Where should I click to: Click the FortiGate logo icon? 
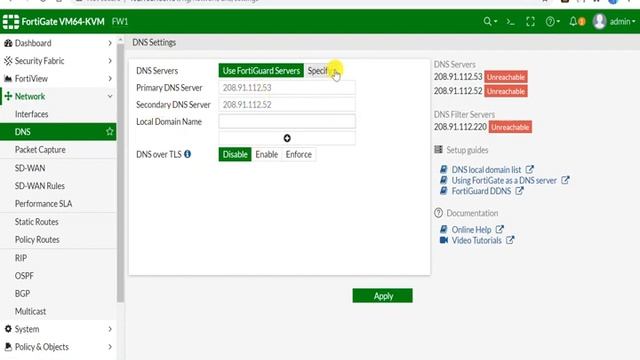11,22
